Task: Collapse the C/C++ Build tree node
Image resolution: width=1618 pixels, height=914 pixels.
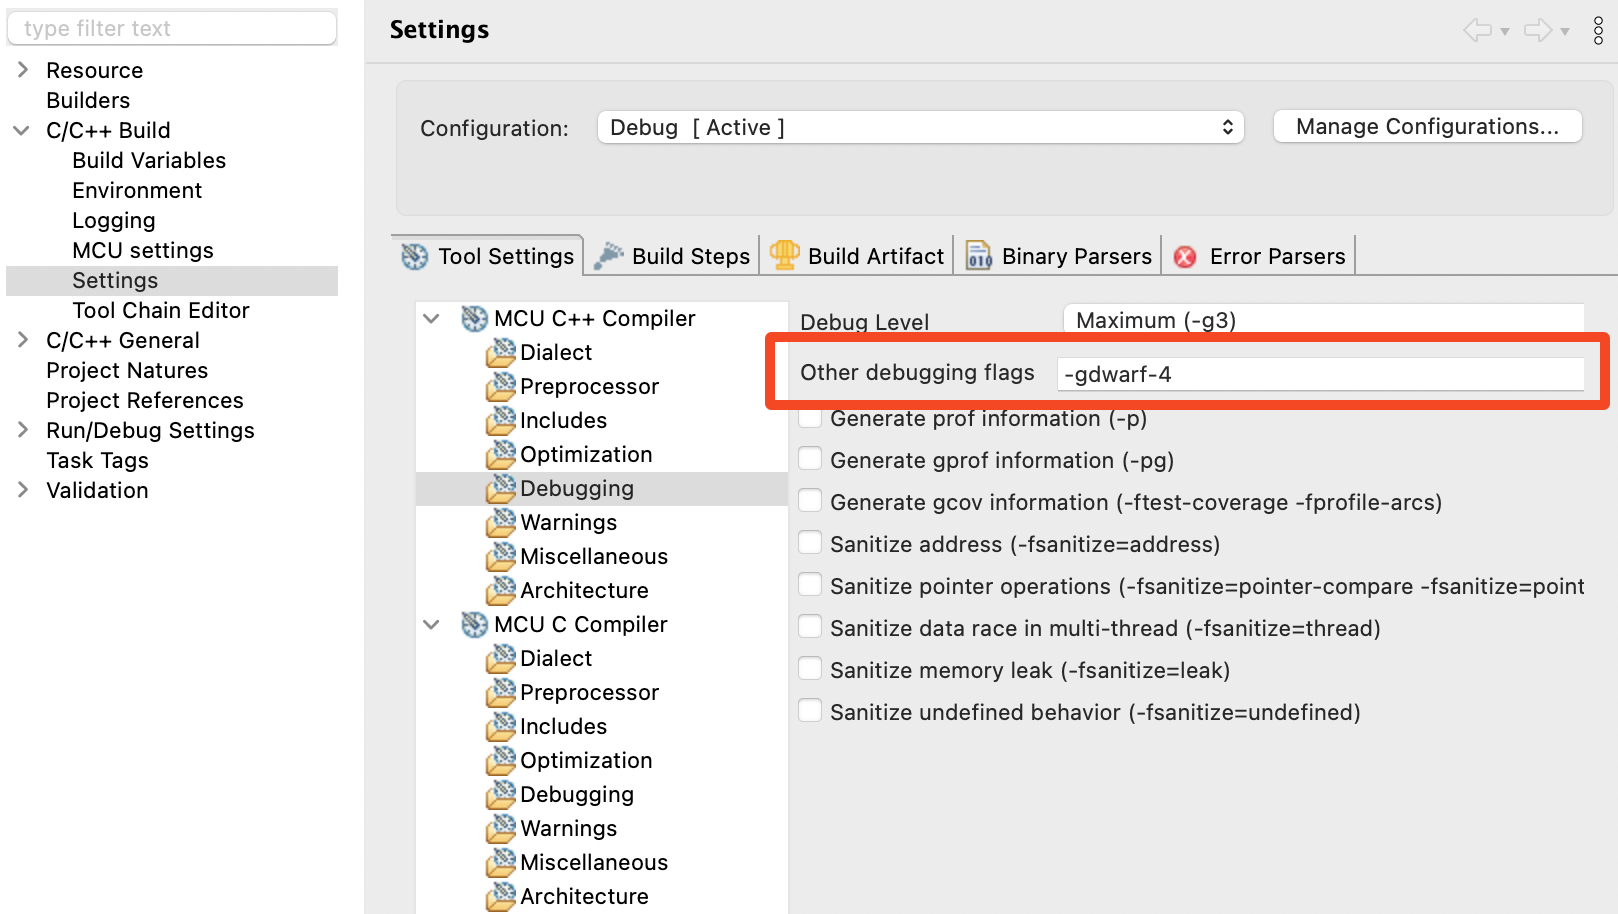Action: point(22,130)
